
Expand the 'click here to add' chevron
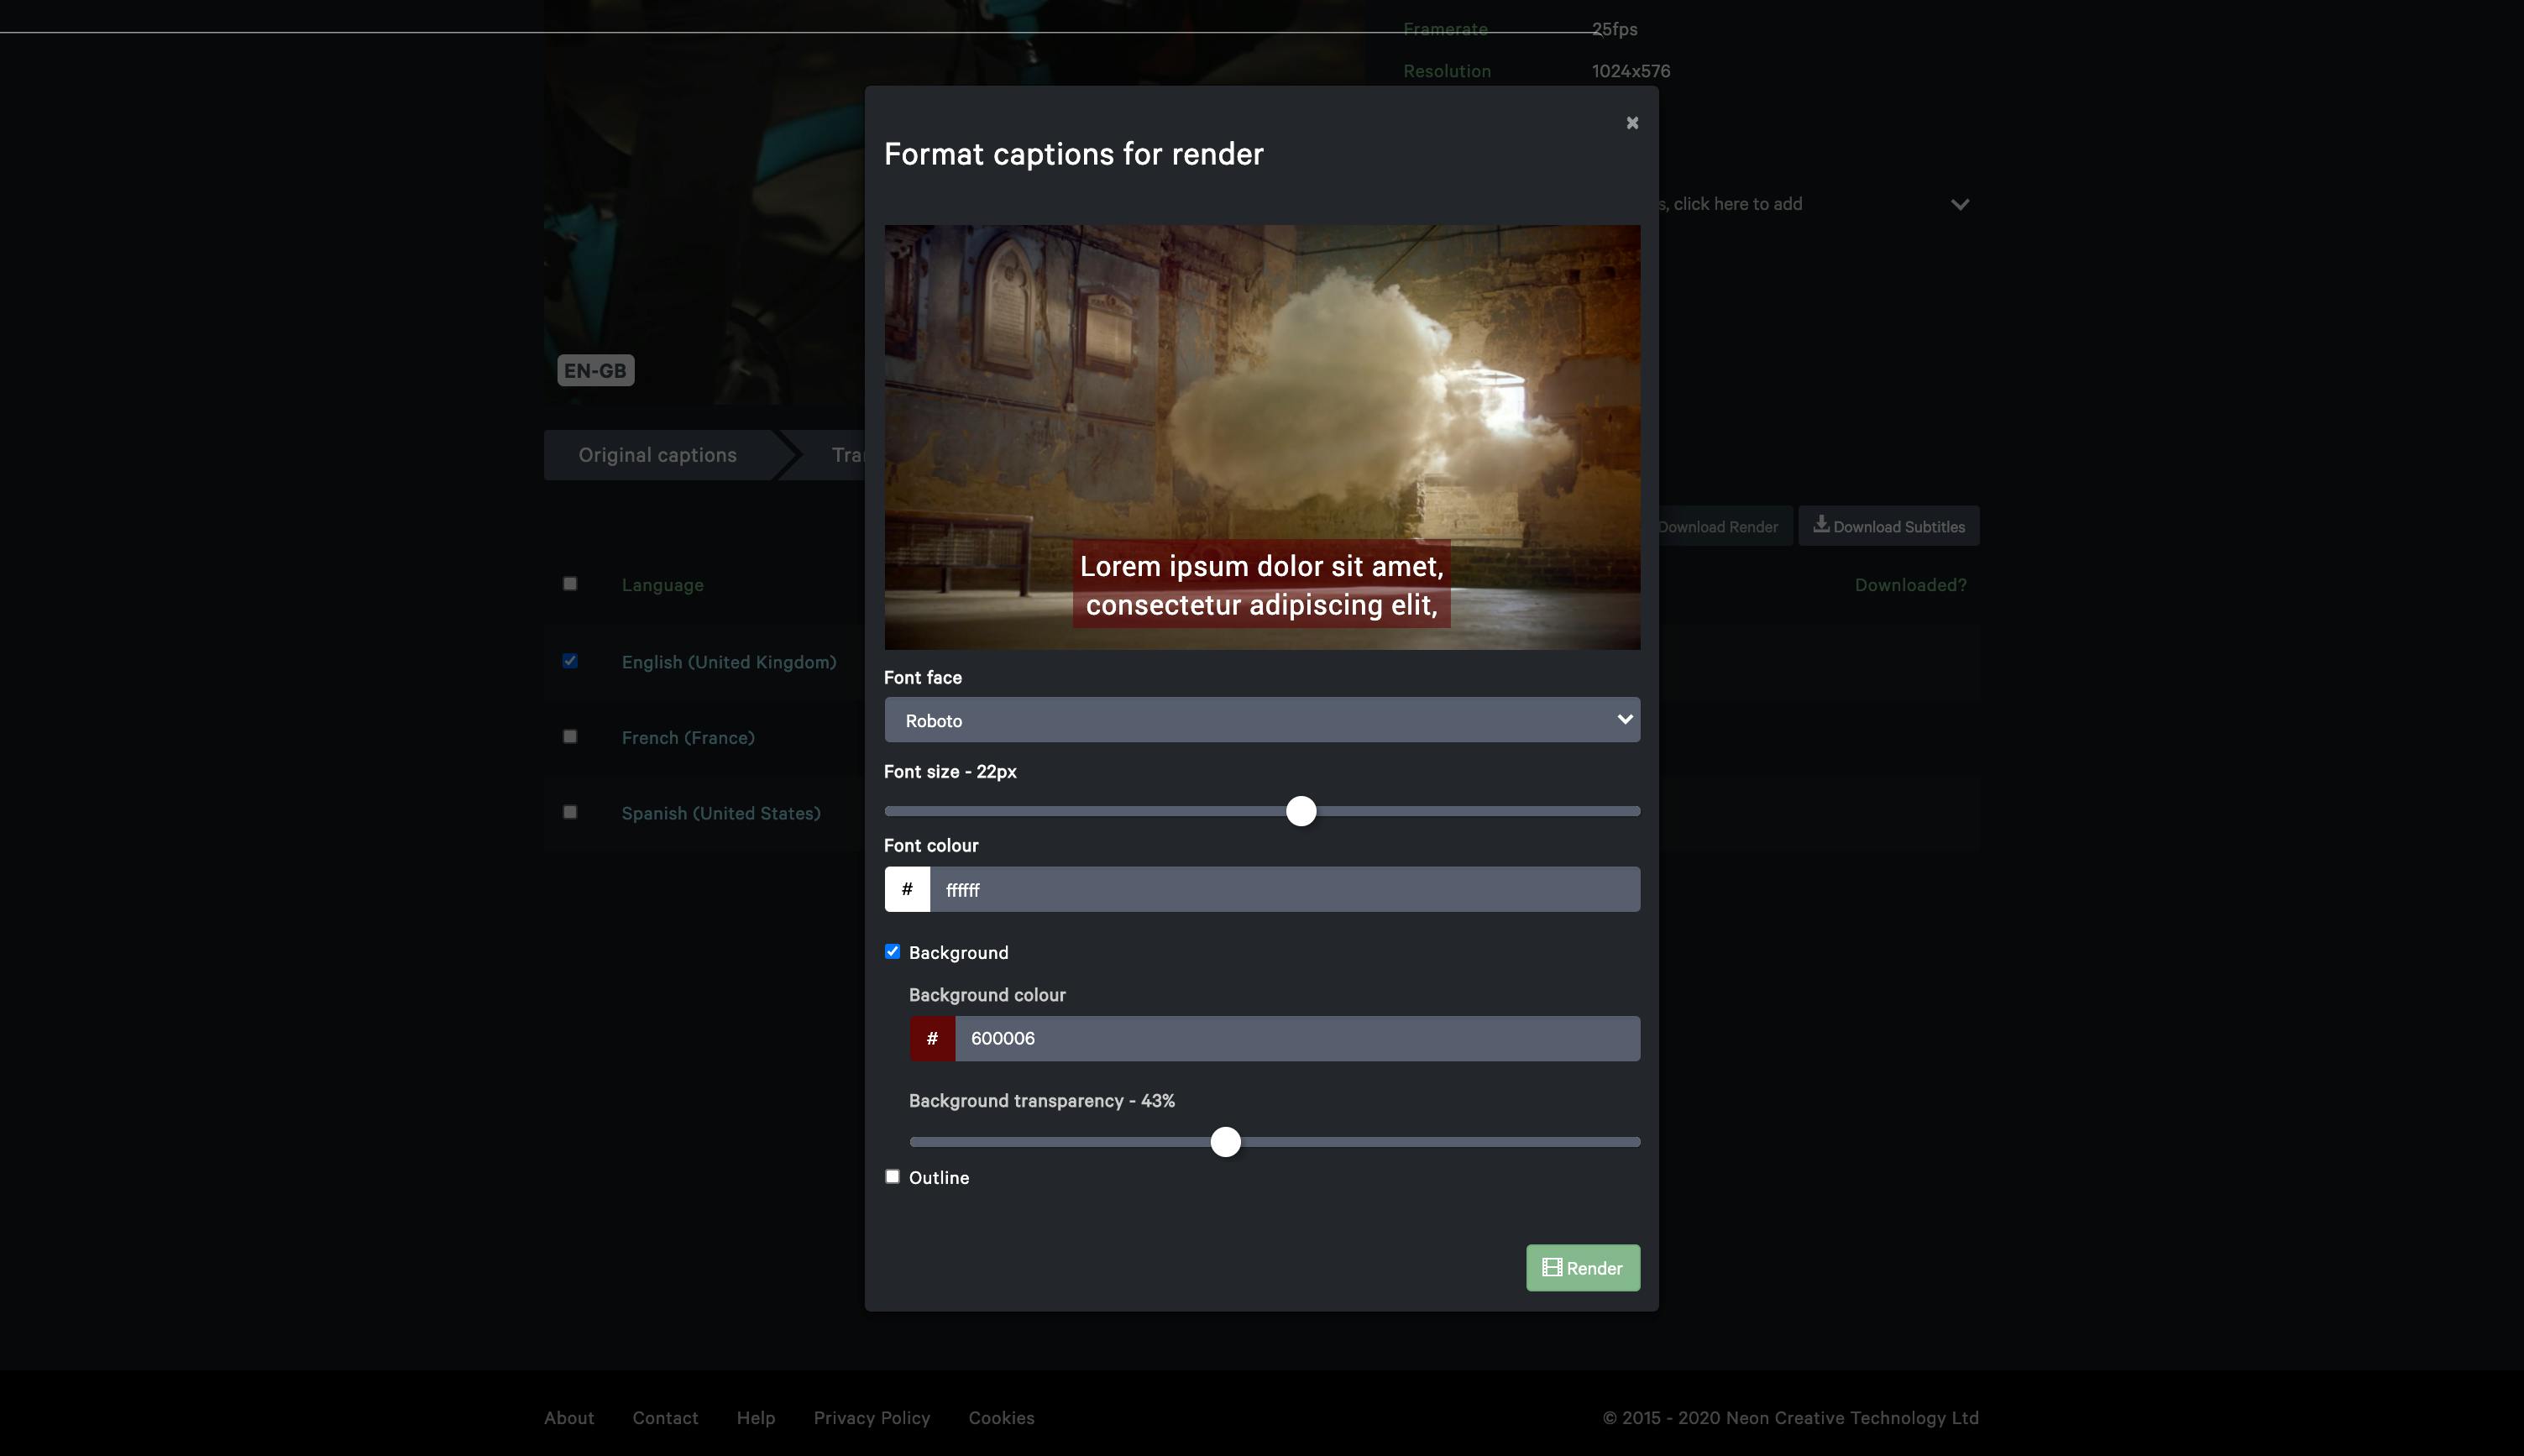[x=1959, y=205]
